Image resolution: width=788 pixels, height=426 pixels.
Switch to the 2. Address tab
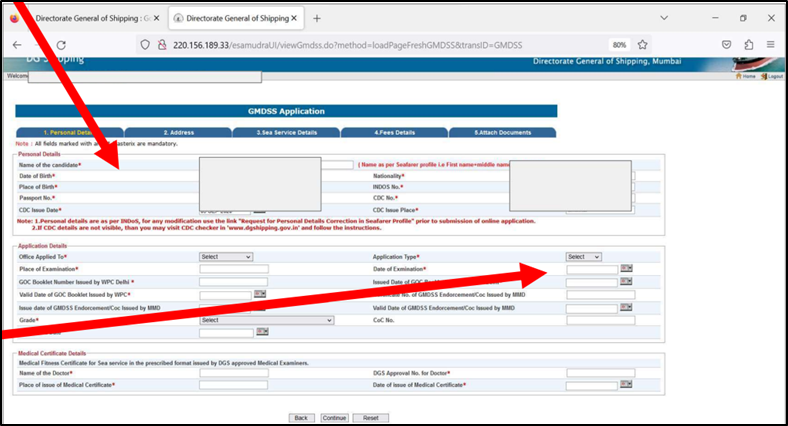(x=178, y=133)
